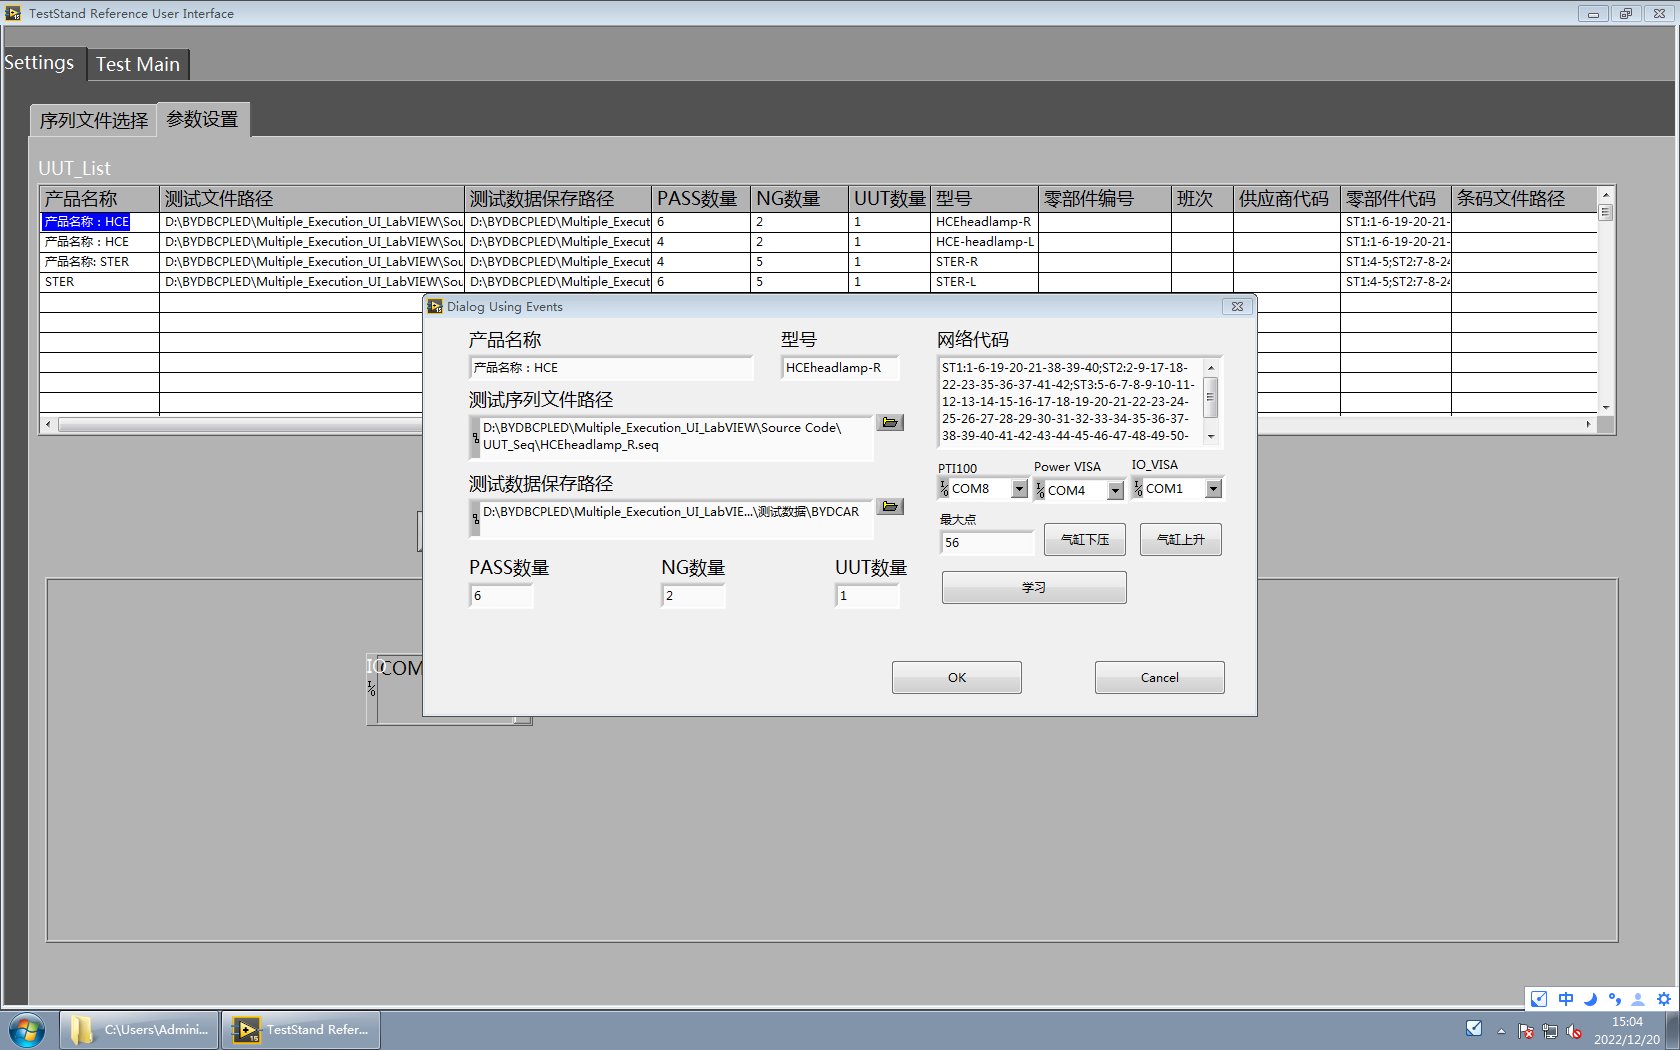
Task: Expand the IO_VISA COM1 dropdown
Action: [1213, 489]
